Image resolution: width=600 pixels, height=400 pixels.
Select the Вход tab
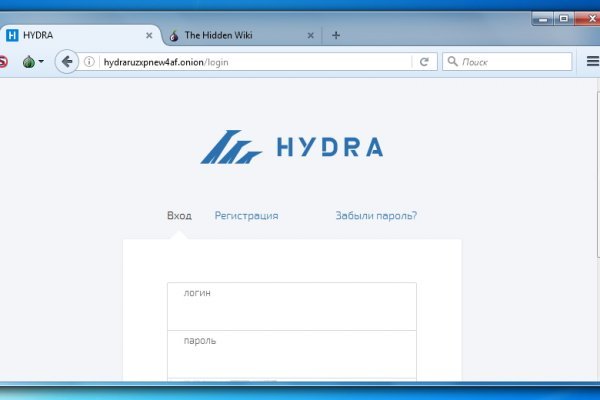(179, 215)
